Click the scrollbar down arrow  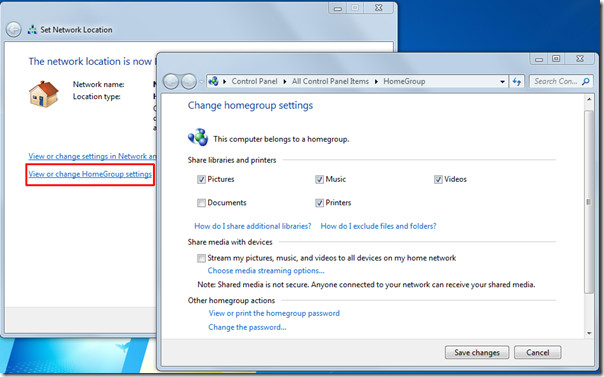589,333
